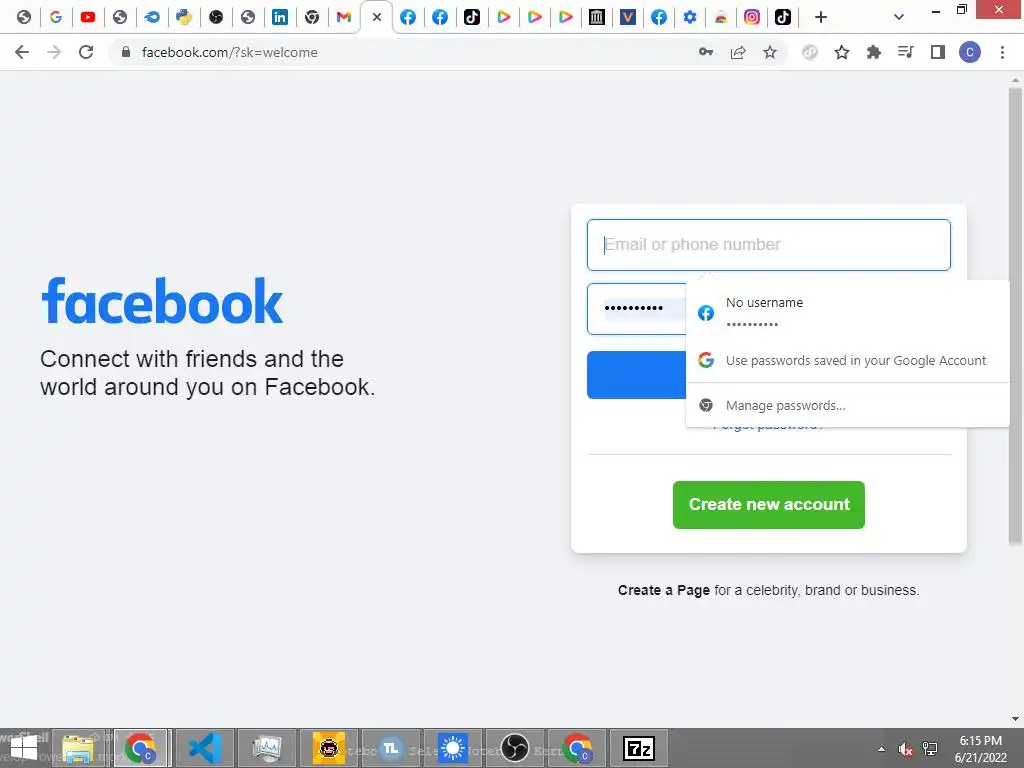The height and width of the screenshot is (768, 1024).
Task: Switch to the LinkedIn tab
Action: (280, 17)
